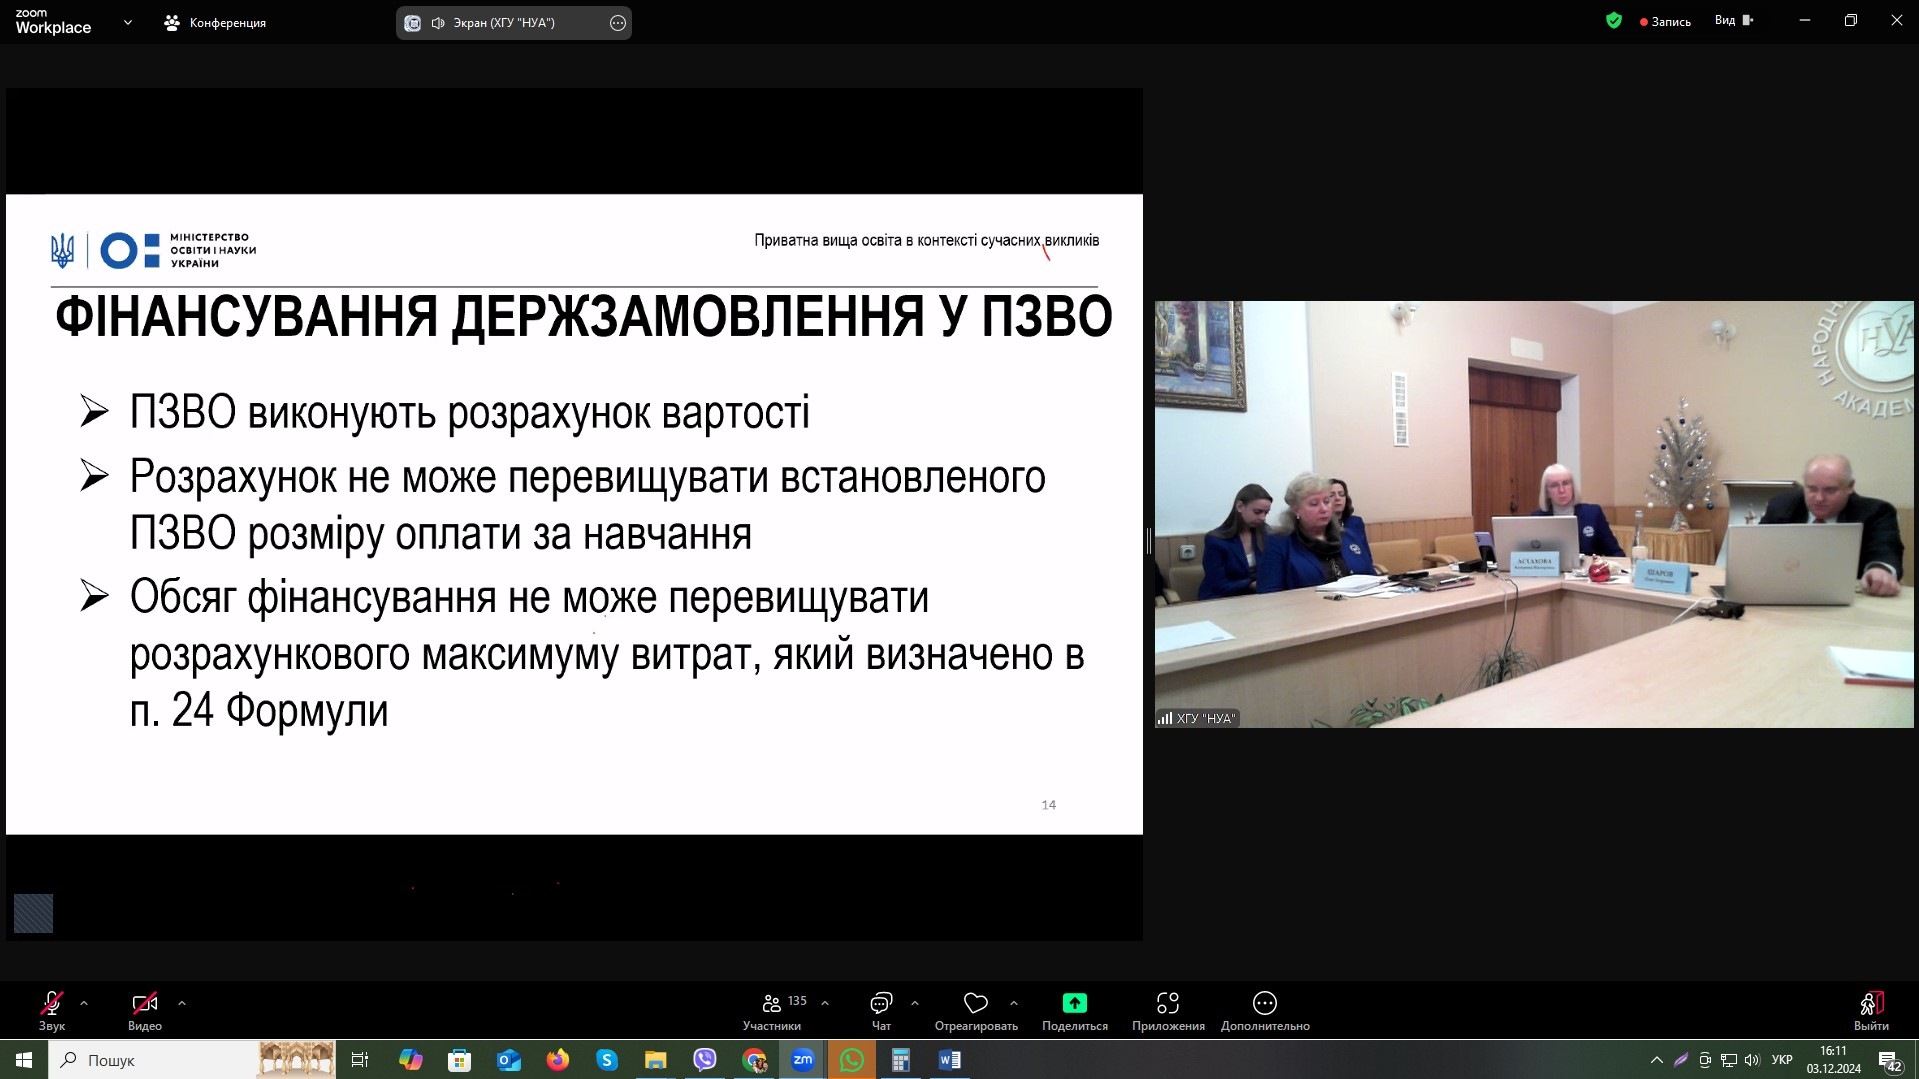Open the Участники participants panel
Image resolution: width=1919 pixels, height=1079 pixels.
click(772, 1010)
